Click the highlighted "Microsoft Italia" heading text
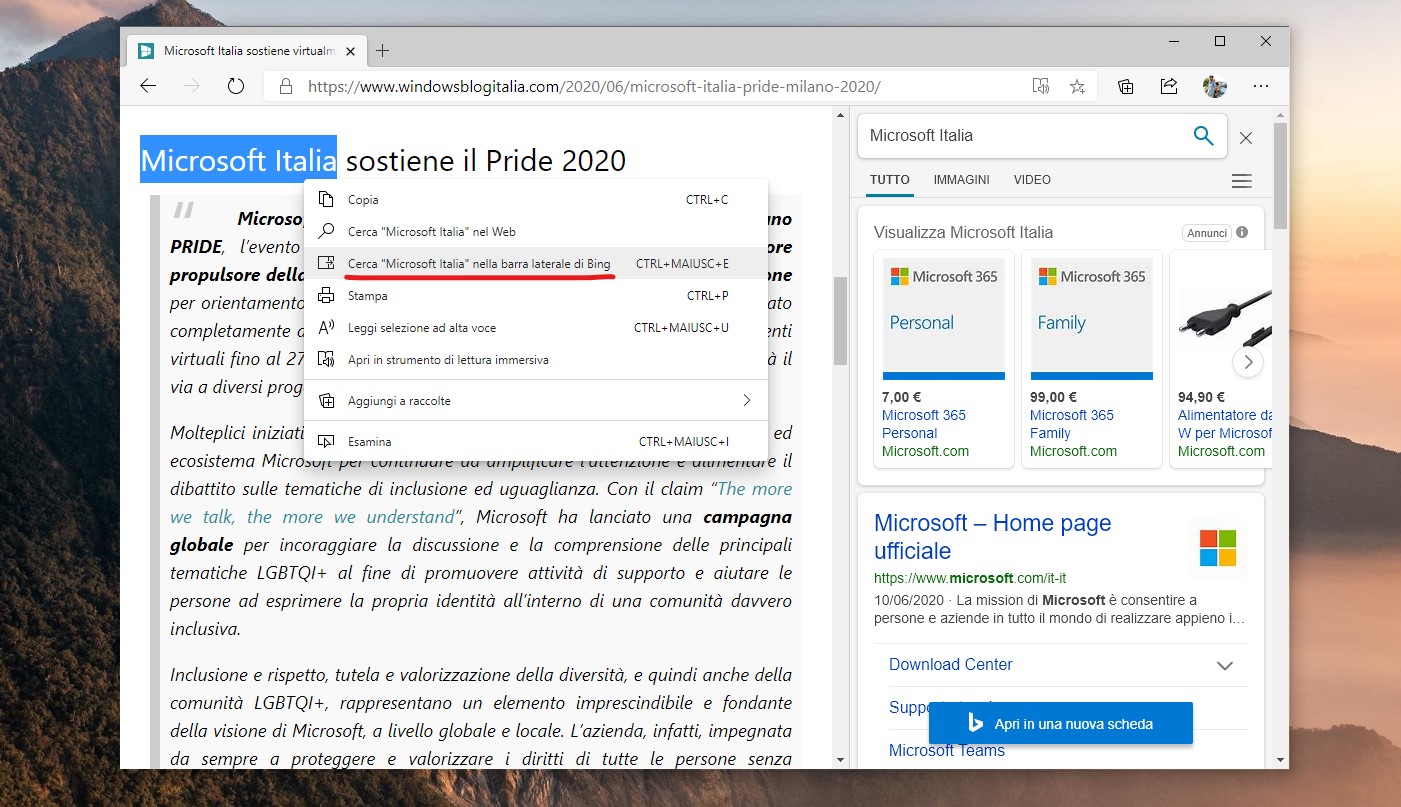 tap(238, 160)
